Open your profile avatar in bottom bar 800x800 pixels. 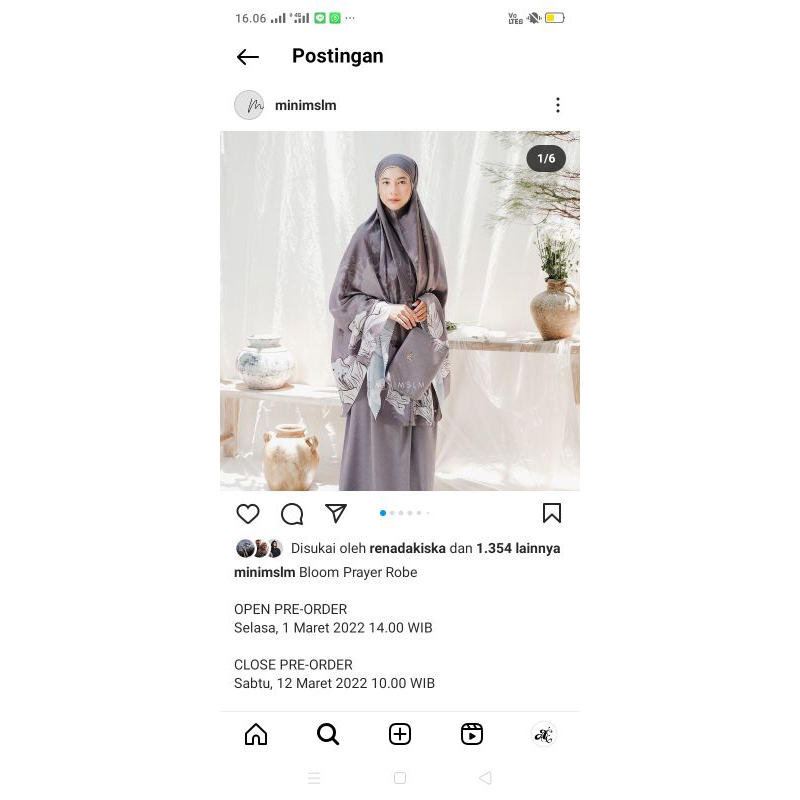tap(544, 735)
